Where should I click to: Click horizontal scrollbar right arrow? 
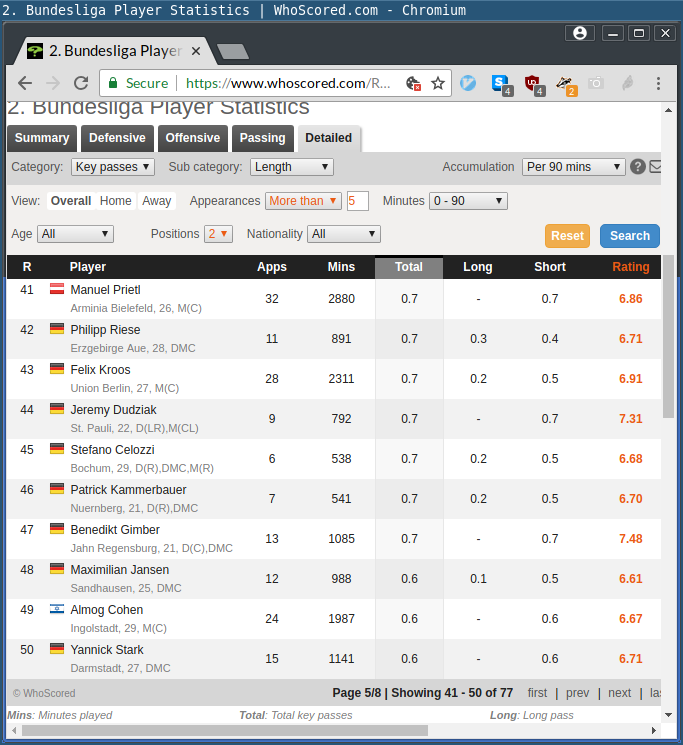(654, 730)
